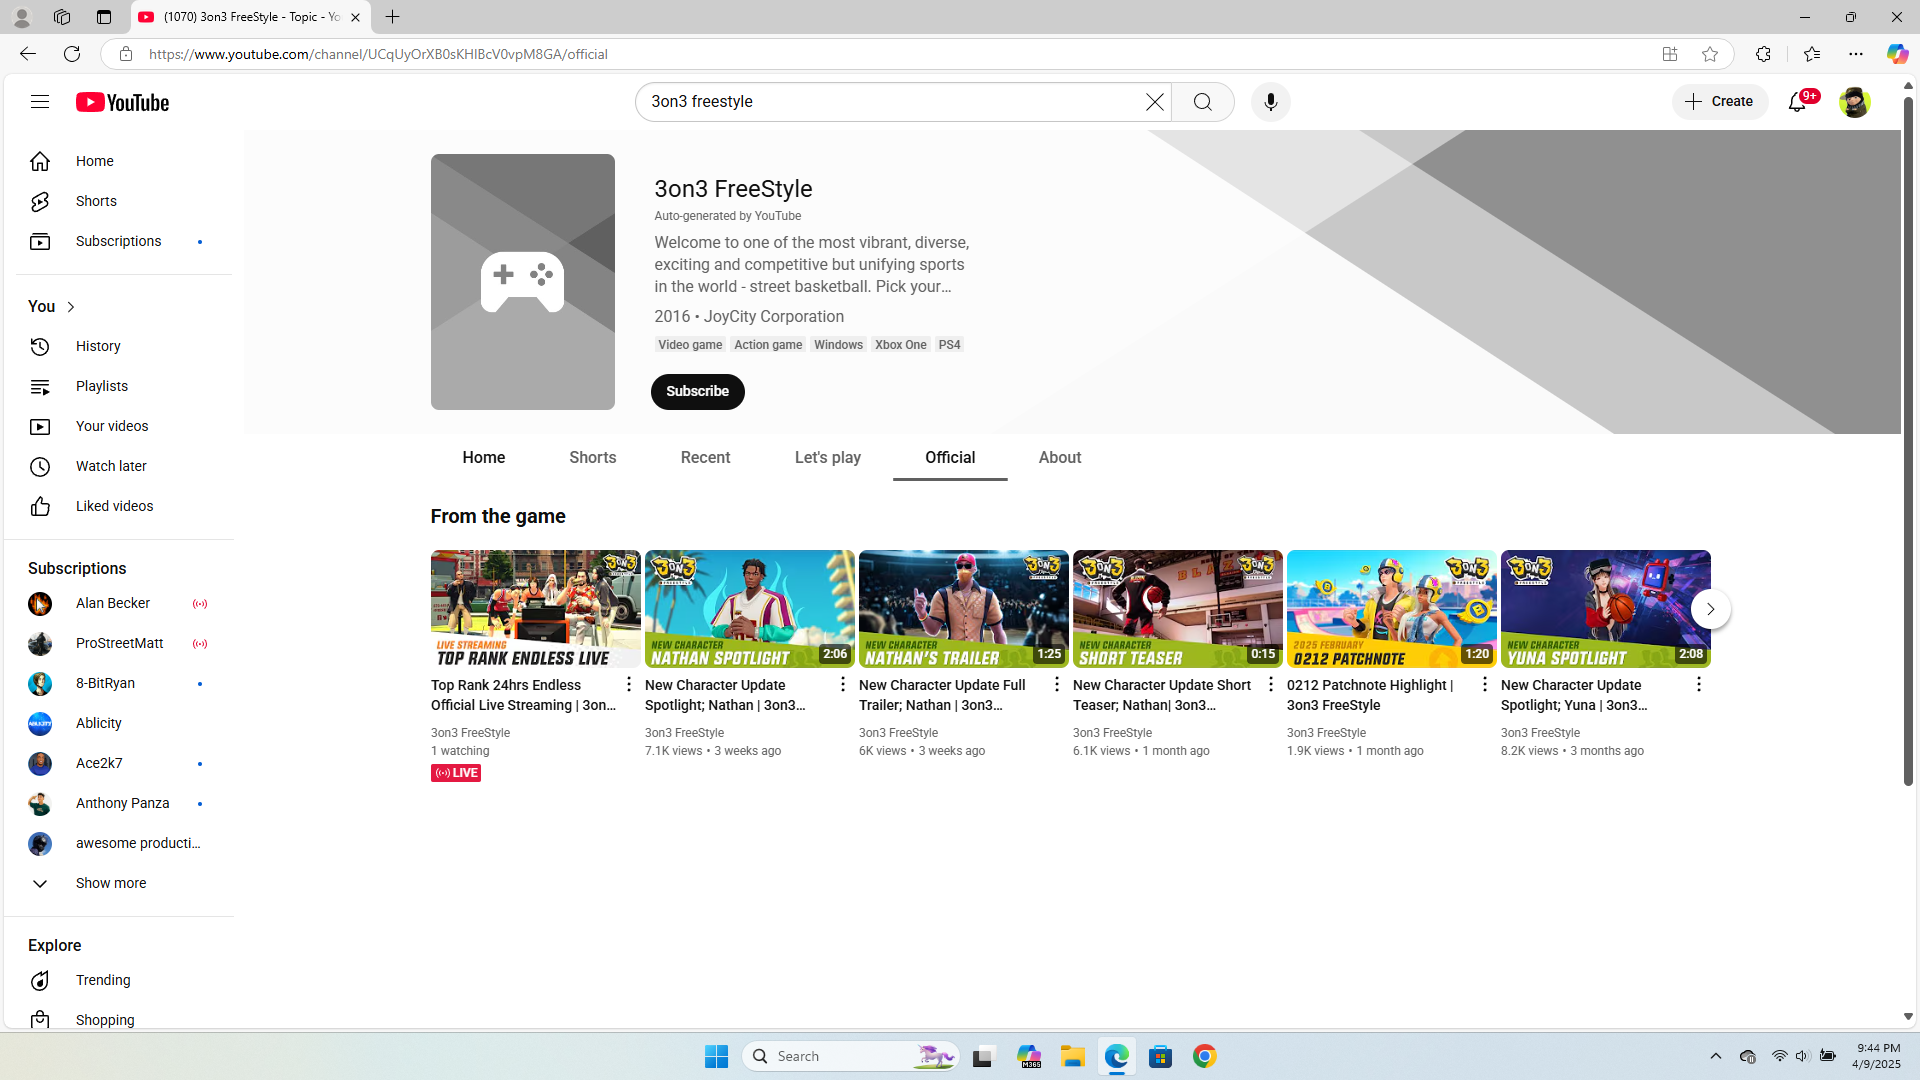
Task: Expand the You section chevron
Action: point(71,307)
